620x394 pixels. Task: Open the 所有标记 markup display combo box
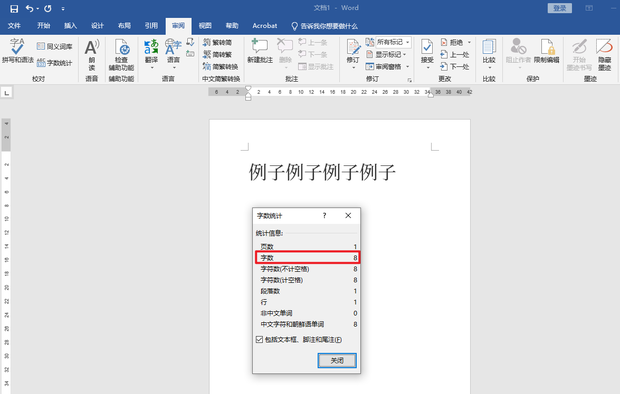pos(393,42)
